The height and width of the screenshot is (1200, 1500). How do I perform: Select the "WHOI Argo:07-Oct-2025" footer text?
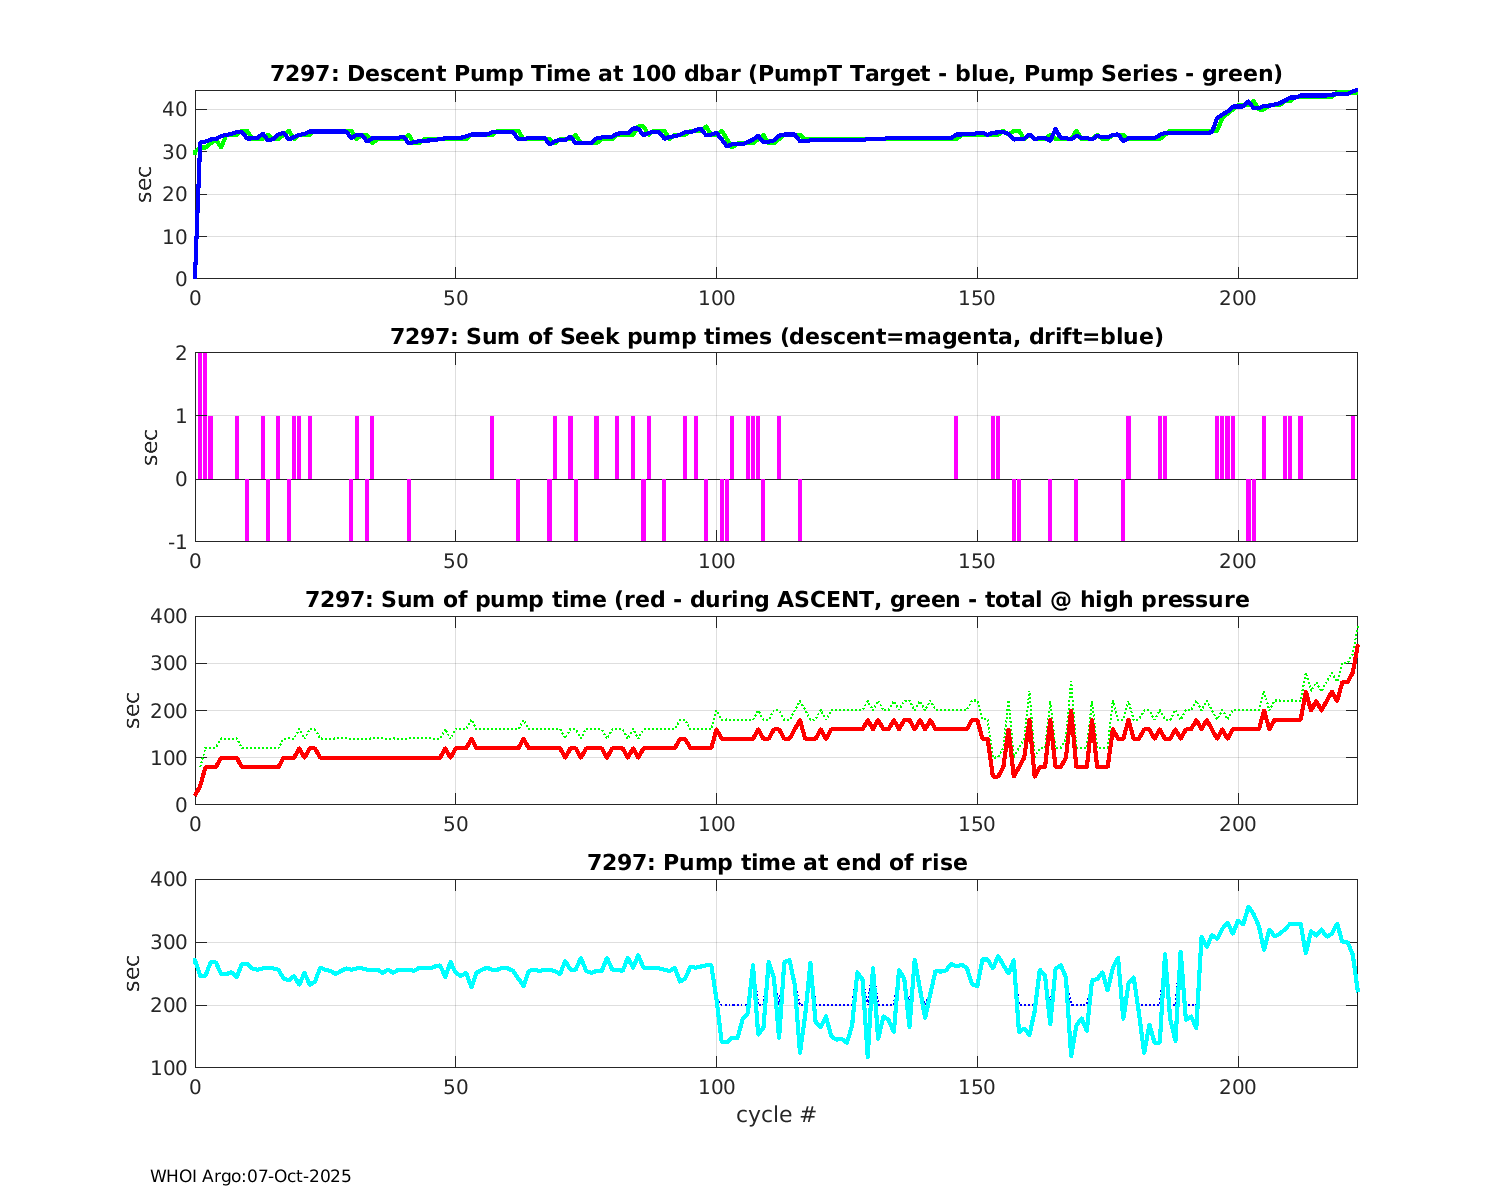pos(250,1177)
